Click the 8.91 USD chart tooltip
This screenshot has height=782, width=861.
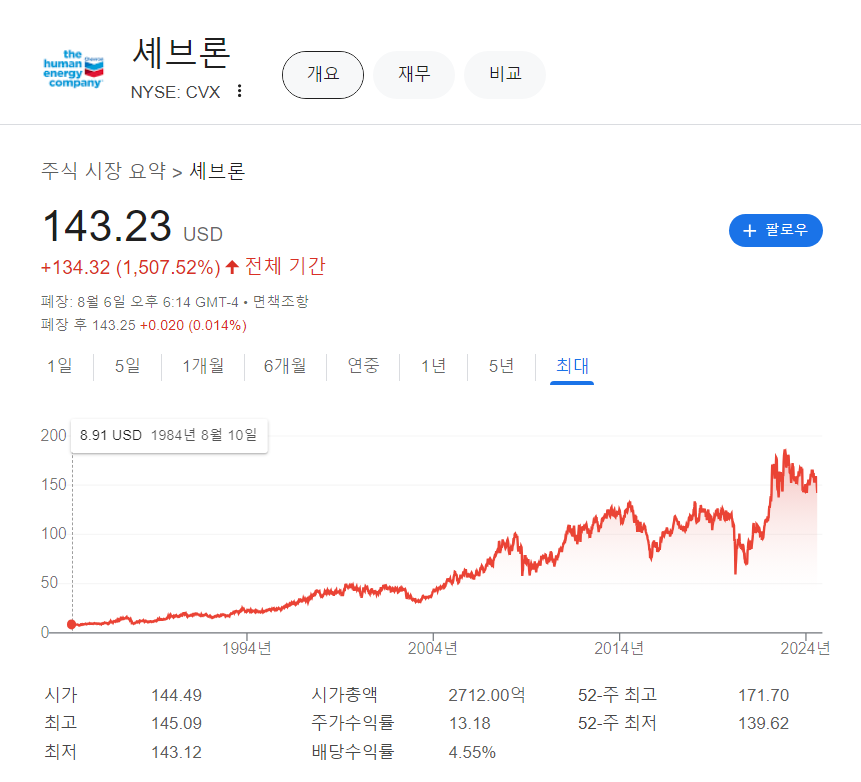tap(169, 435)
